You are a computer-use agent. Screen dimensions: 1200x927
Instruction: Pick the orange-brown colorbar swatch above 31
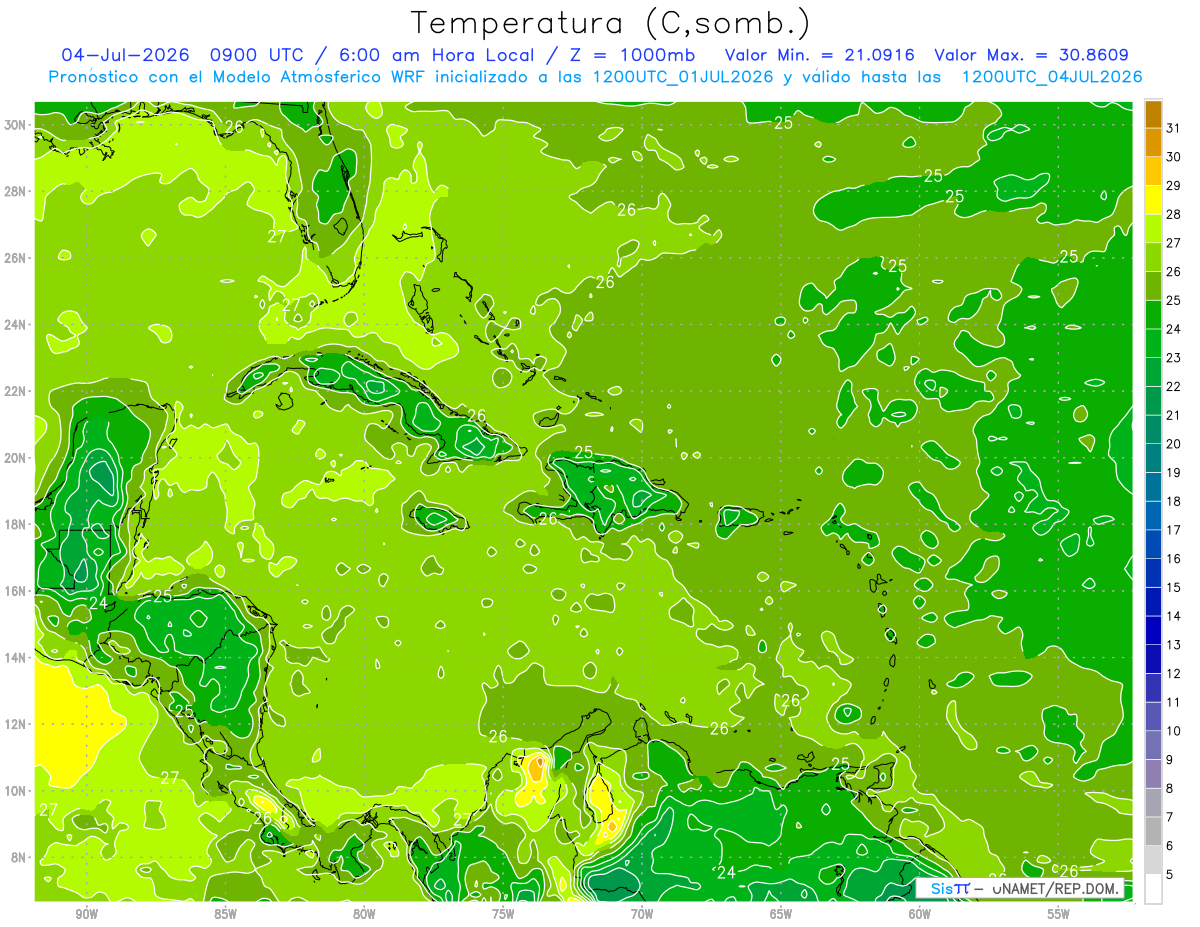(x=1153, y=114)
